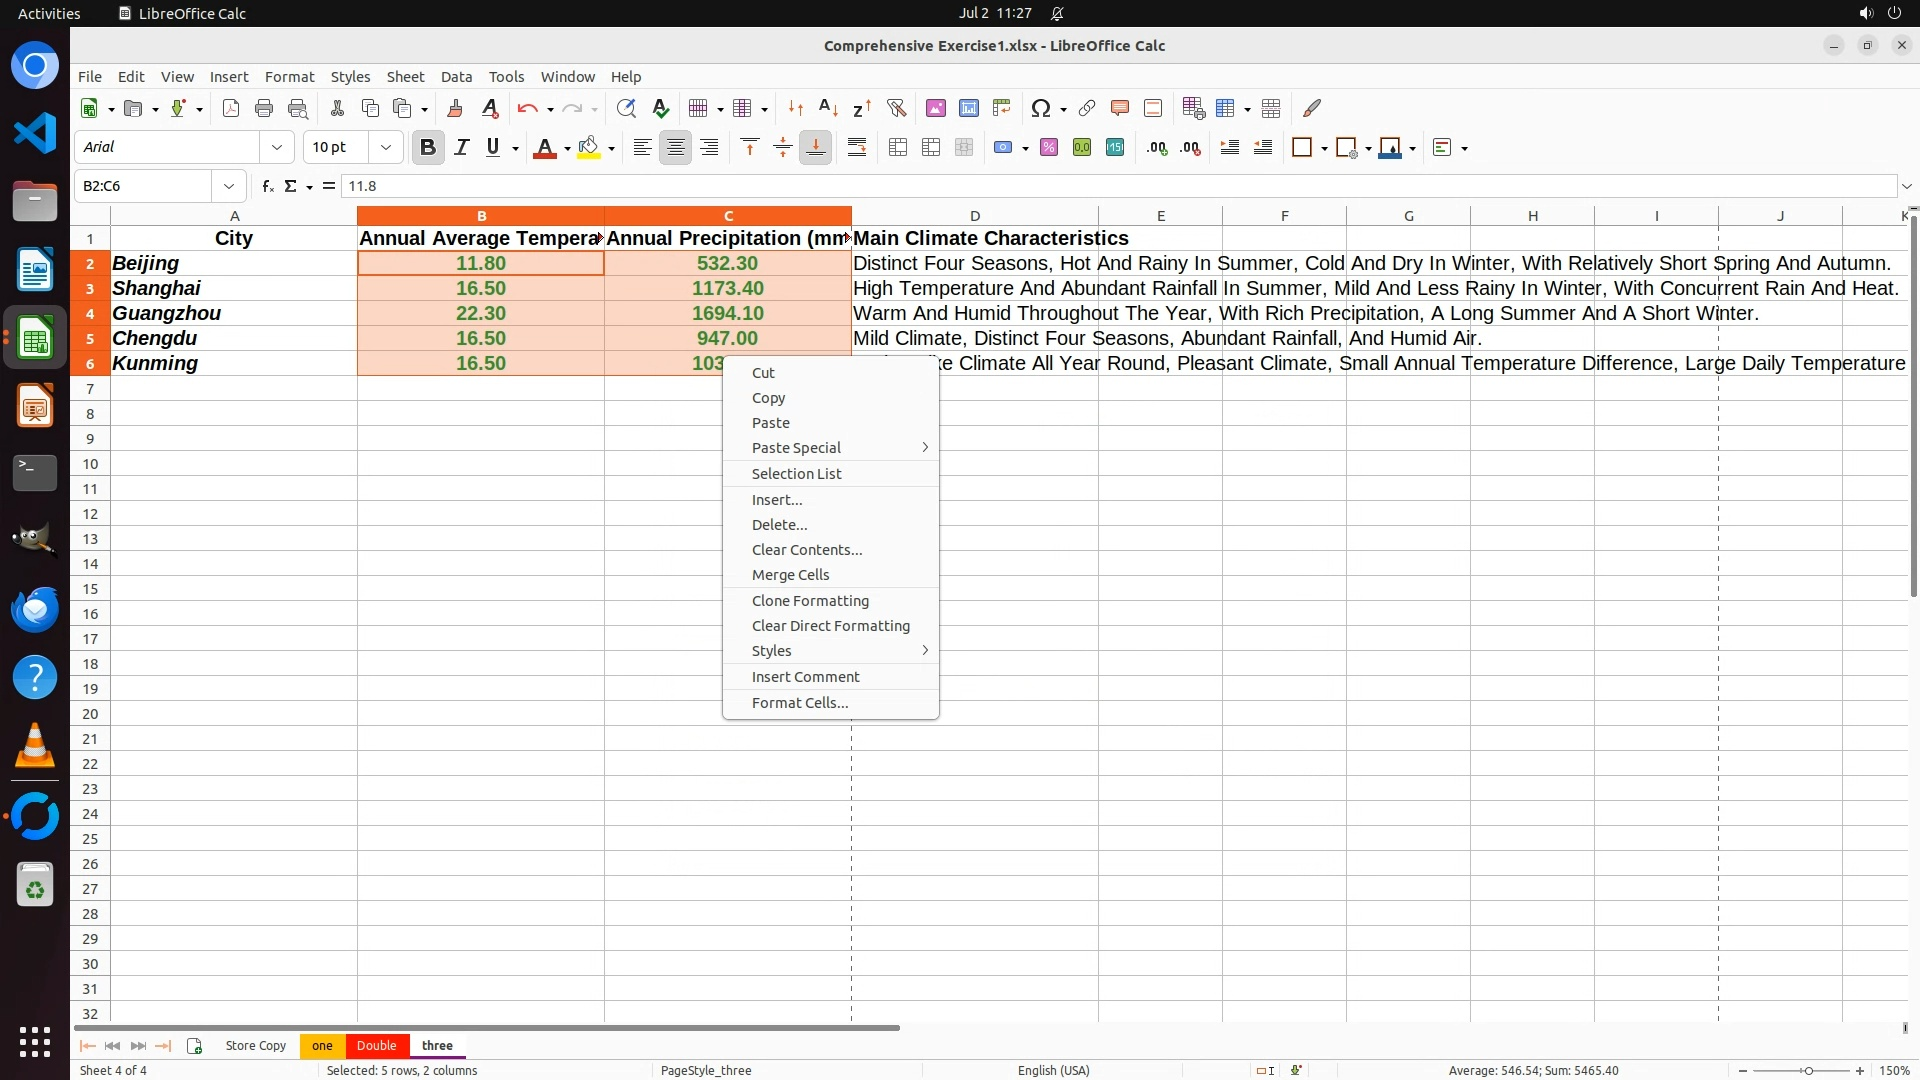Toggle Italic formatting button
This screenshot has height=1080, width=1920.
pyautogui.click(x=461, y=148)
